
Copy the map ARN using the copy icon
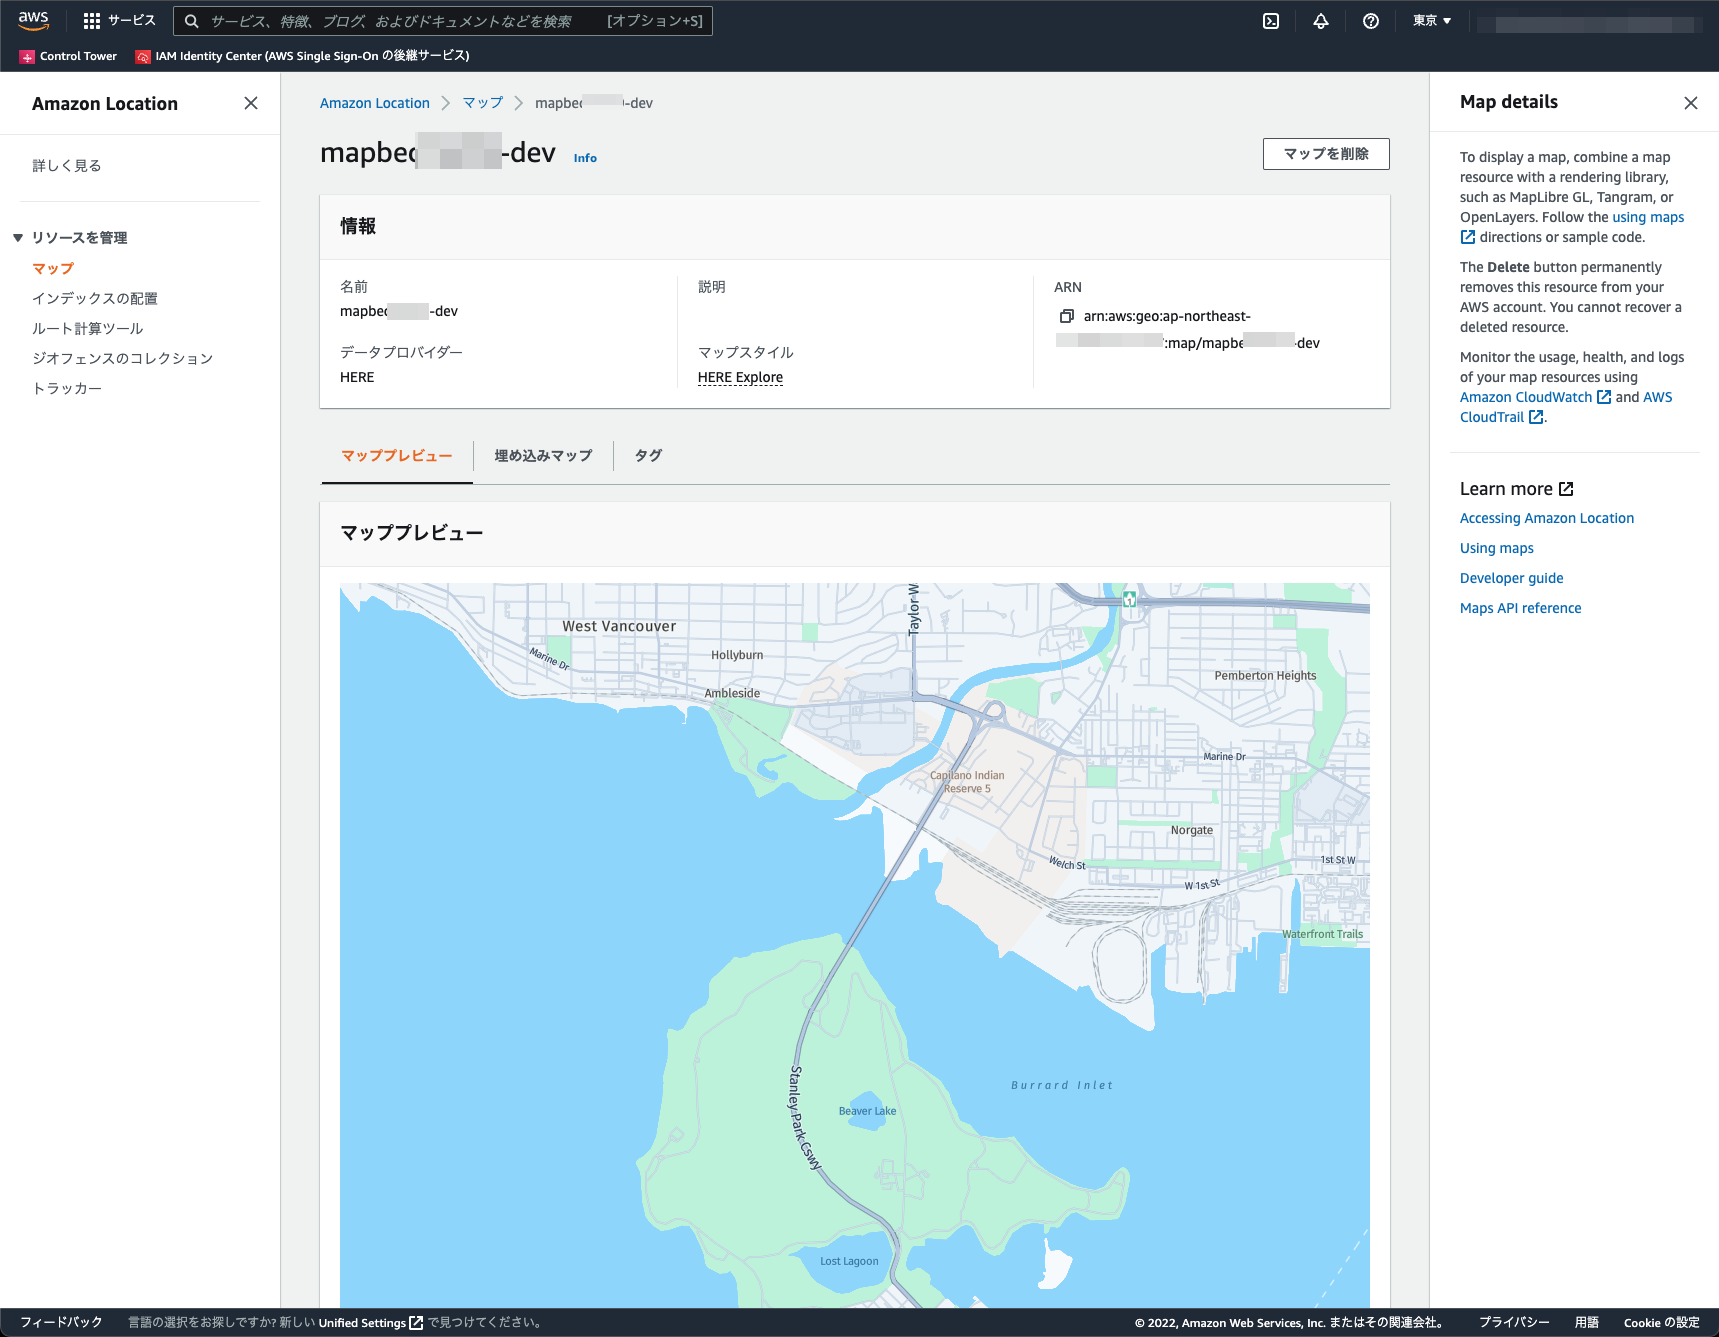coord(1066,314)
